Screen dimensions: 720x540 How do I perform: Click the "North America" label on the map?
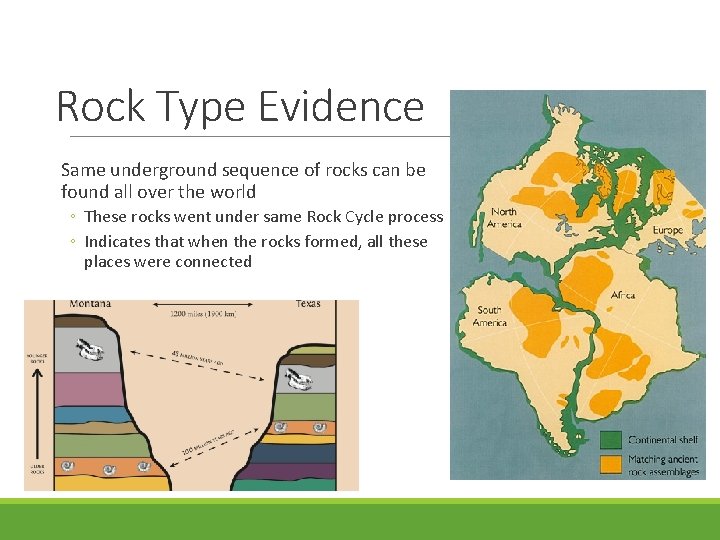(504, 218)
